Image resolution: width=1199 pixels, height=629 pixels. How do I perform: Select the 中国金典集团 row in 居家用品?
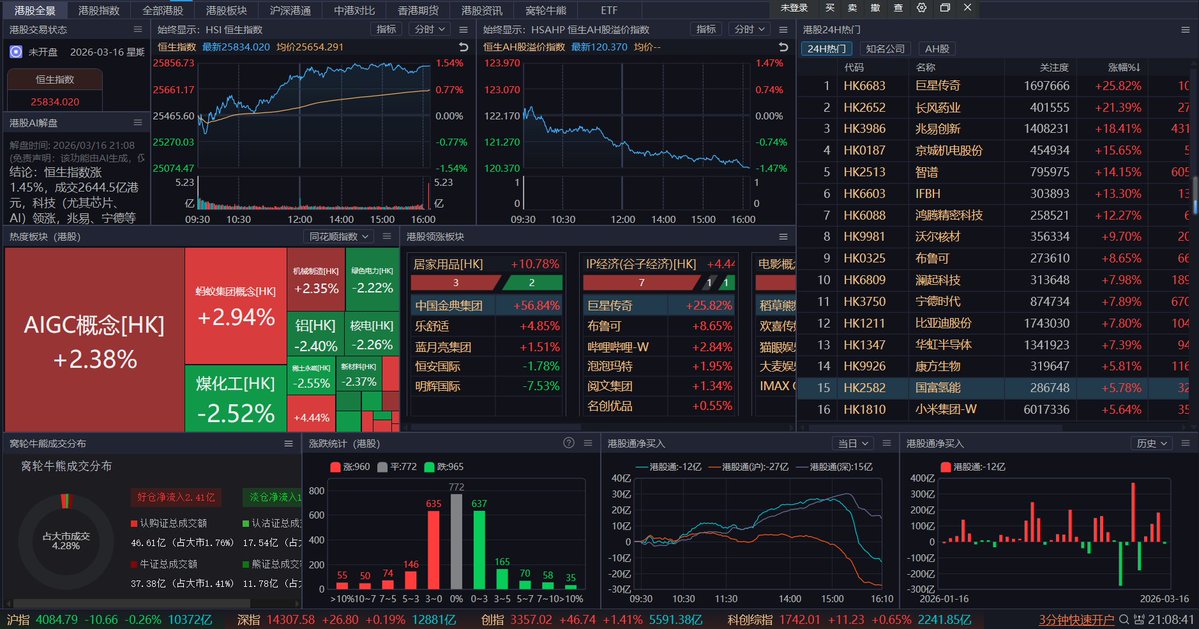click(x=486, y=305)
